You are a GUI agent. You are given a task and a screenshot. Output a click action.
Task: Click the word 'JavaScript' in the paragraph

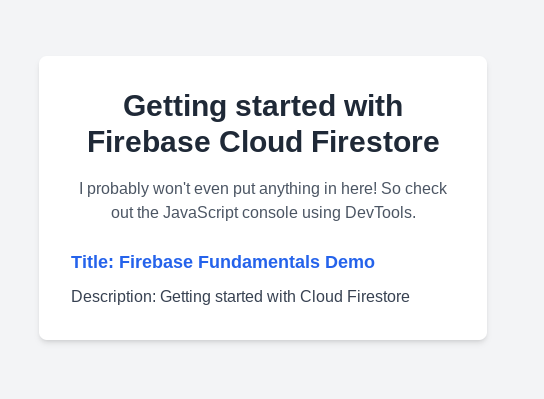201,213
